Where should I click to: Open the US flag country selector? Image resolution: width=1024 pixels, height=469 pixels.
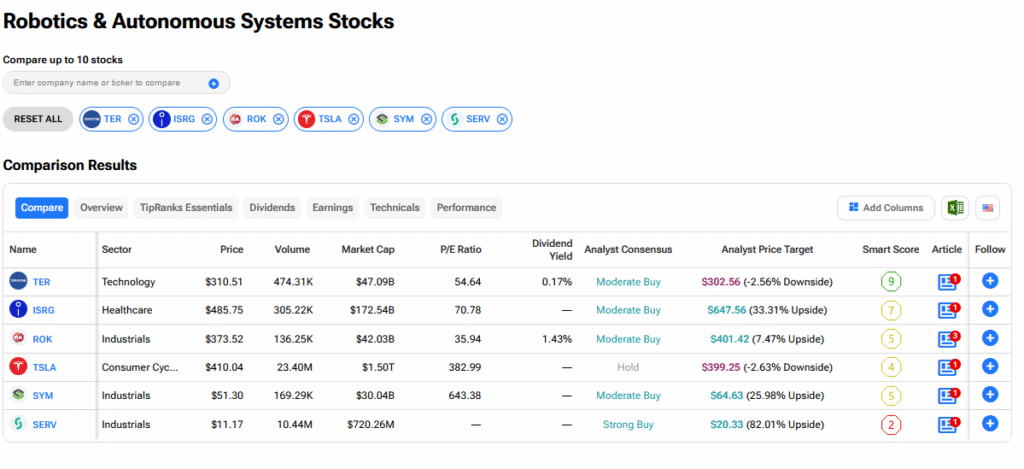(988, 208)
